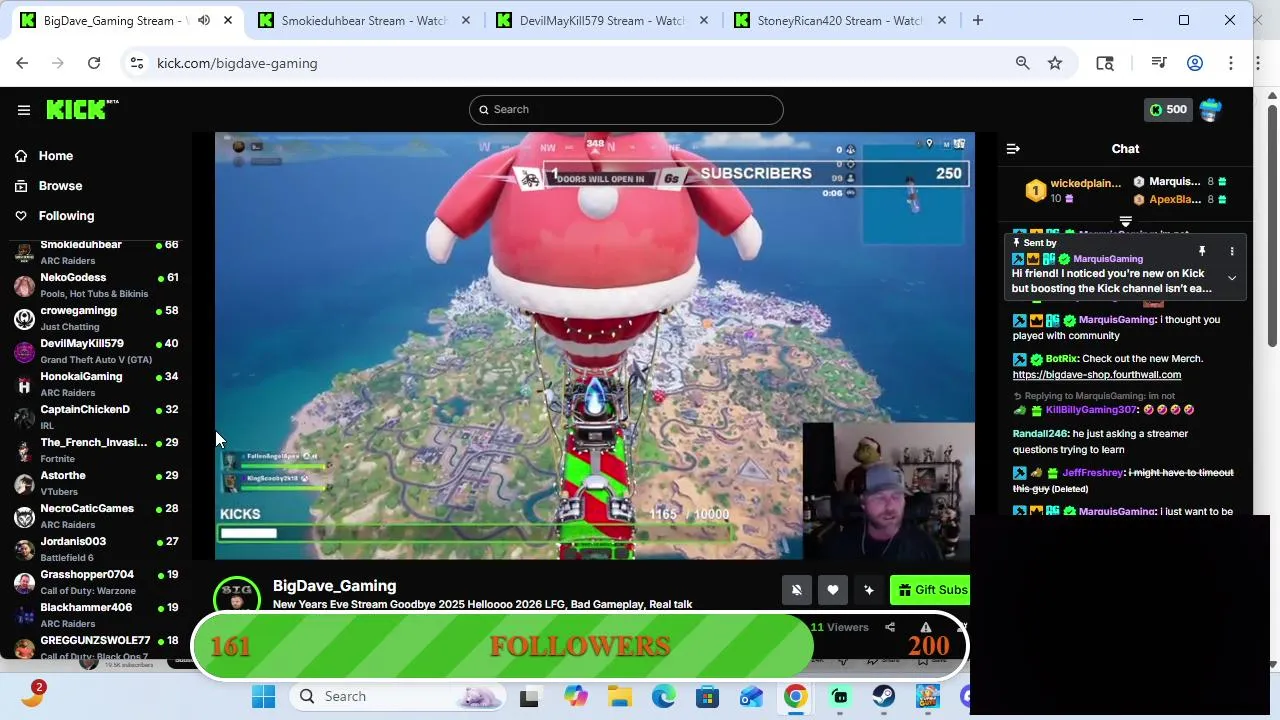This screenshot has width=1280, height=720.
Task: Open the Chrome profile icon
Action: pyautogui.click(x=1195, y=63)
